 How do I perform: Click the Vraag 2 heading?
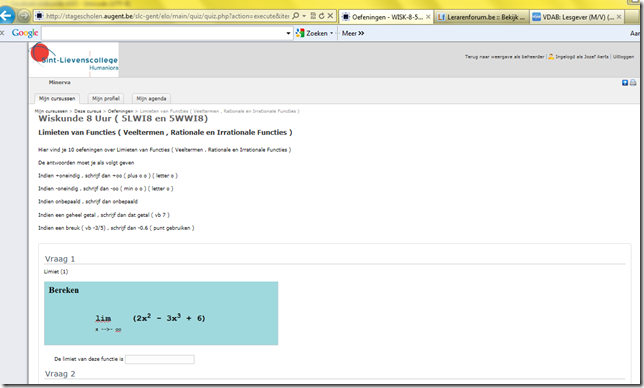coord(60,374)
